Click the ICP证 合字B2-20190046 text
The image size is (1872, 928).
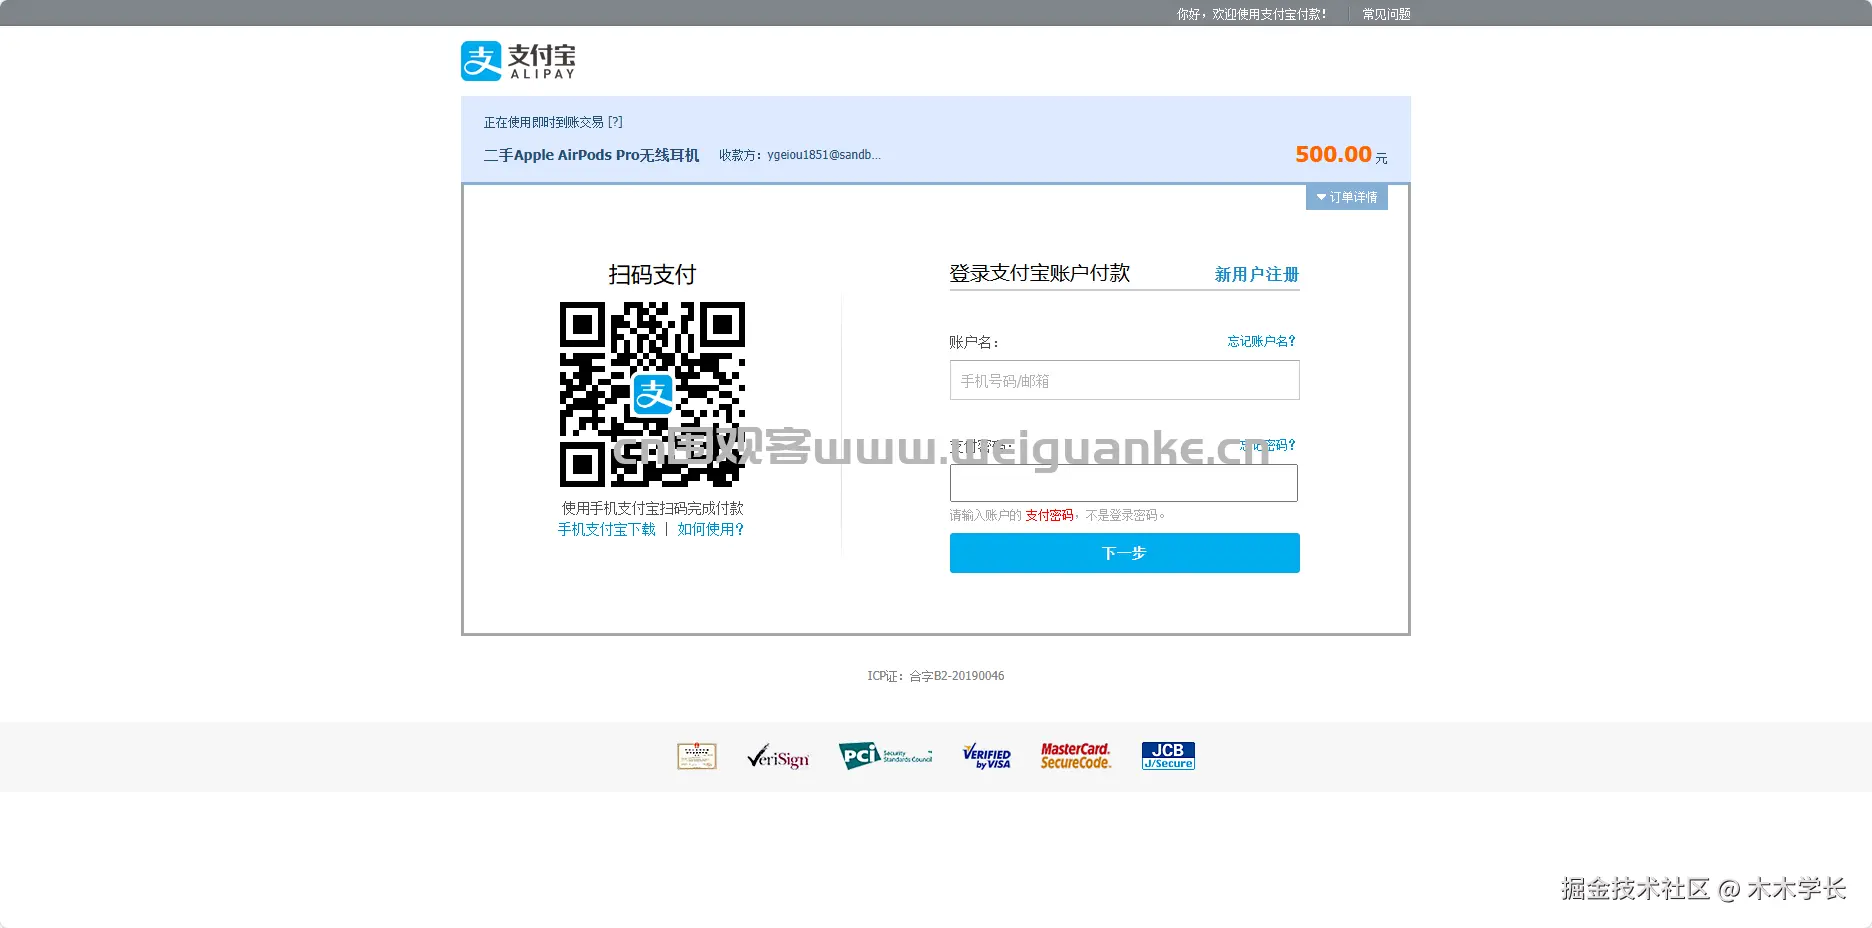936,676
